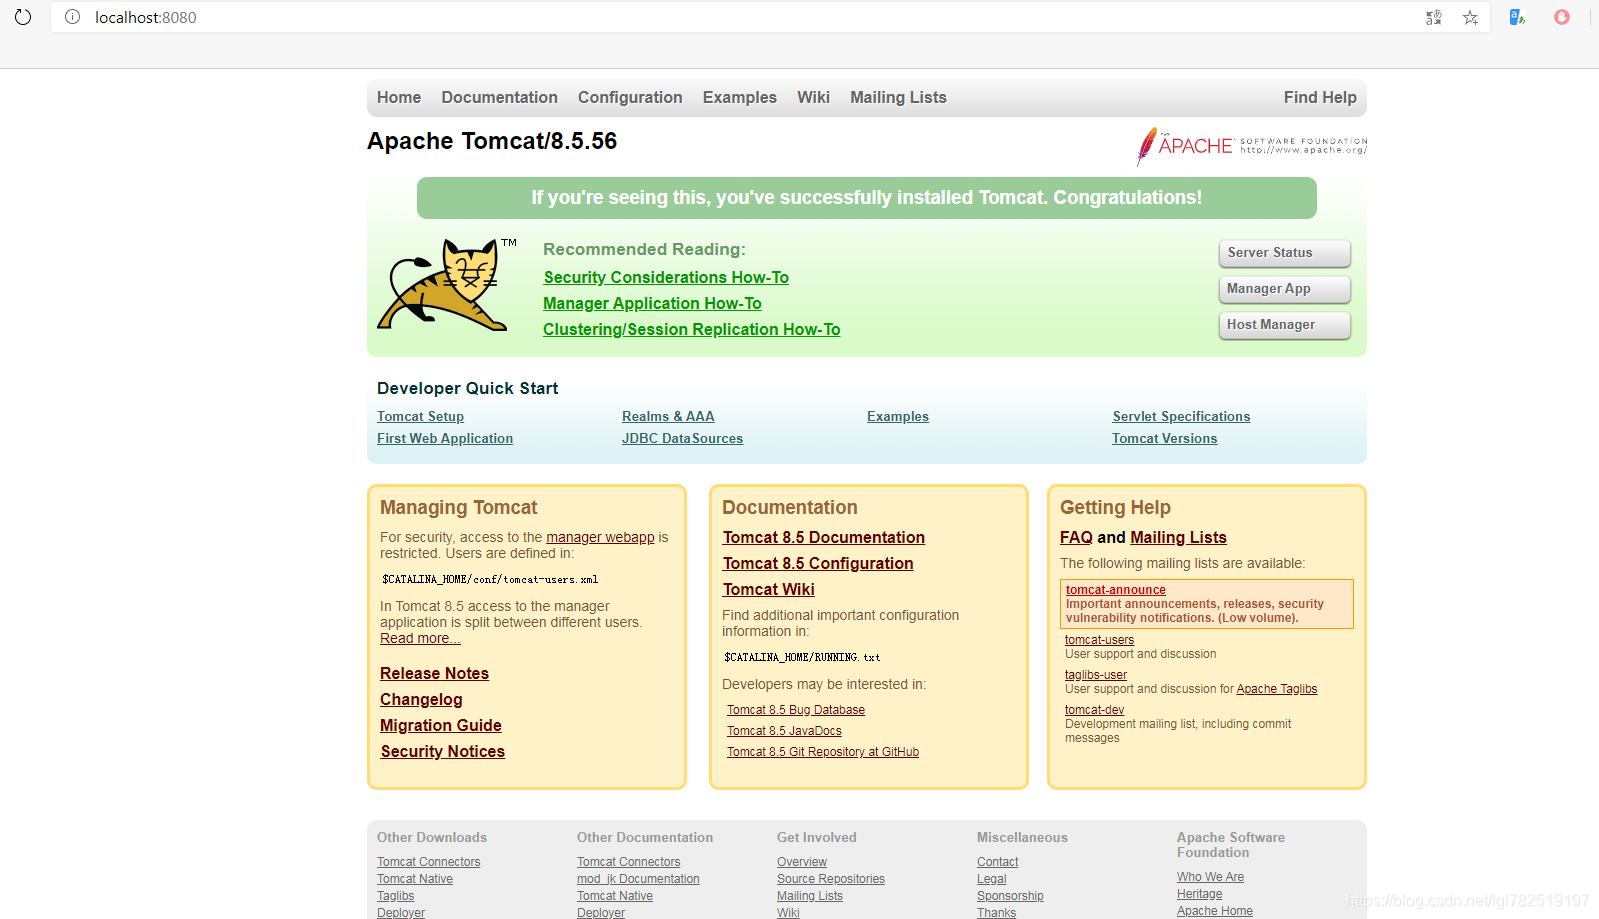Click the Tomcat cat mascot image
1599x919 pixels.
[446, 284]
